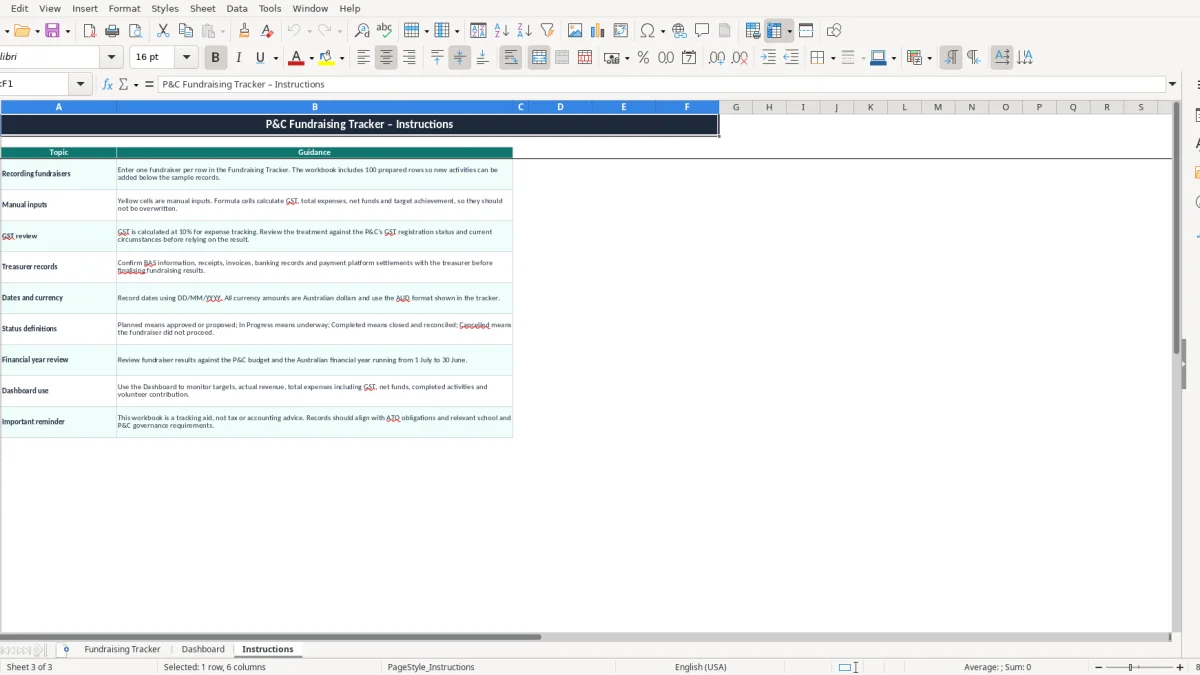Viewport: 1200px width, 675px height.
Task: Click the Split Window icon
Action: [806, 31]
